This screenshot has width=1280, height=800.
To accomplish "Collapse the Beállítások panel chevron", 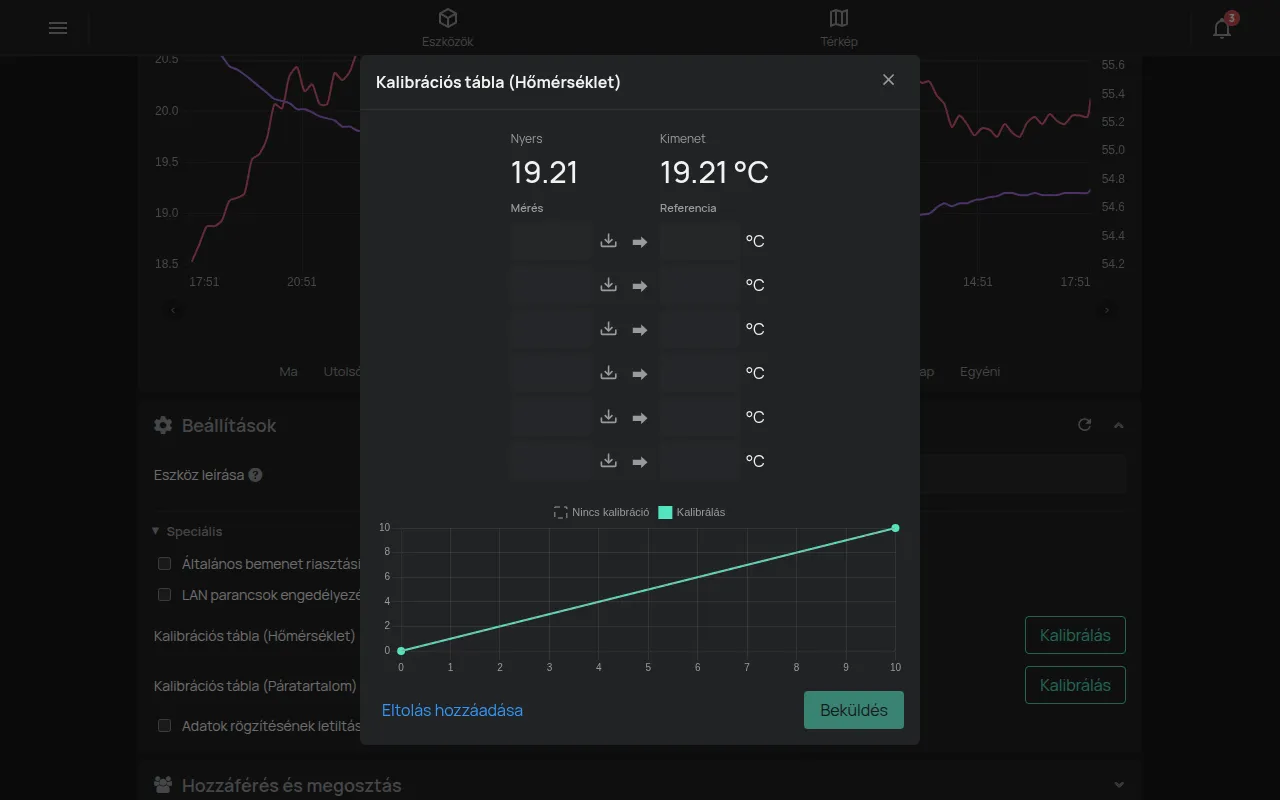I will click(x=1119, y=425).
